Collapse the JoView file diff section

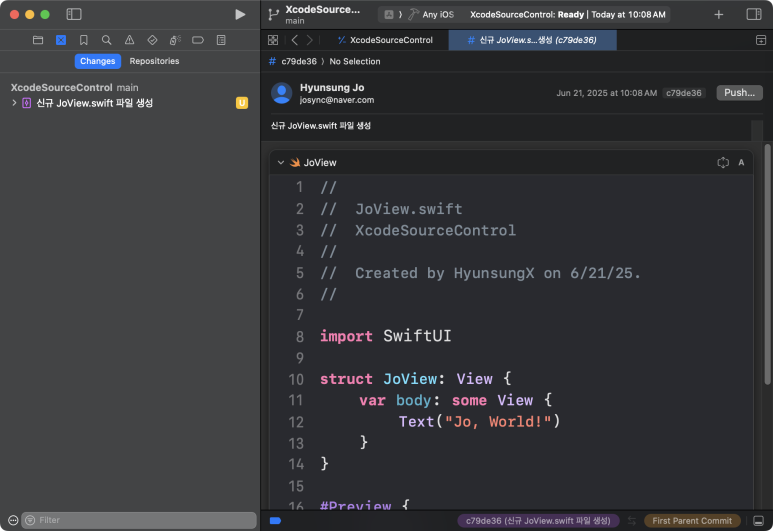281,162
